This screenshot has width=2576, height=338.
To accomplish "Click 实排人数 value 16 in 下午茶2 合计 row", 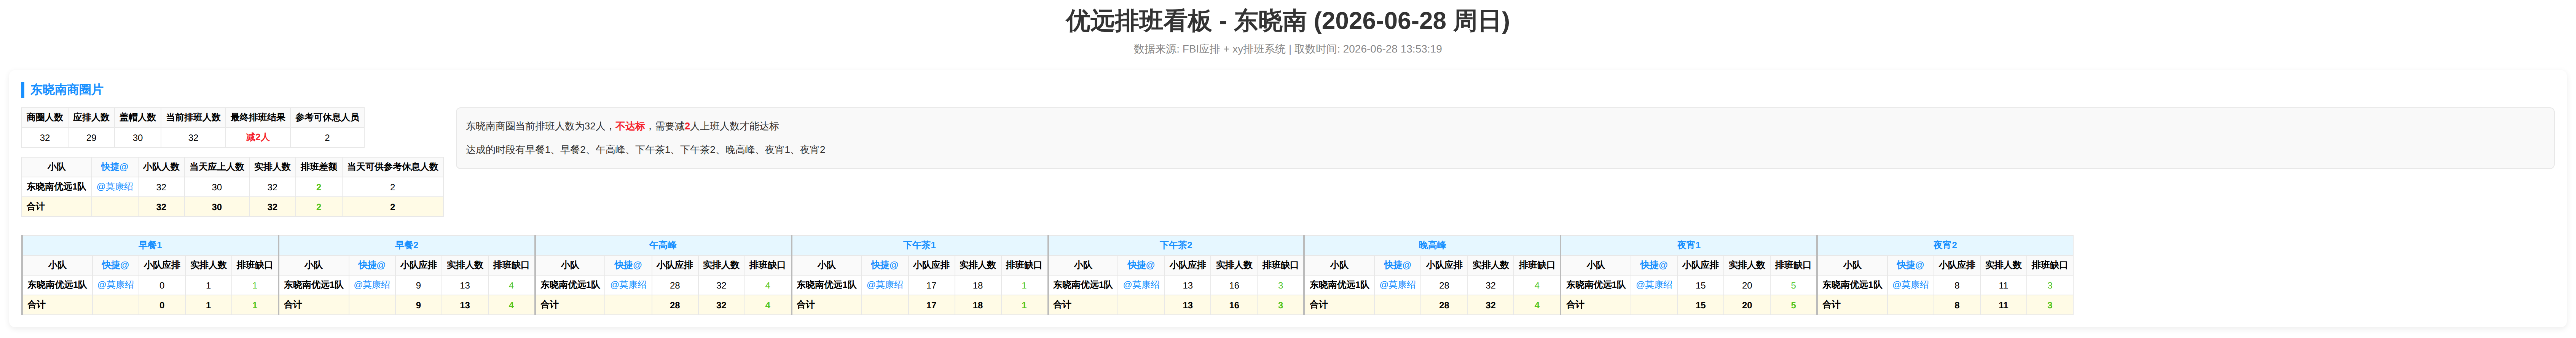I will pos(1234,305).
